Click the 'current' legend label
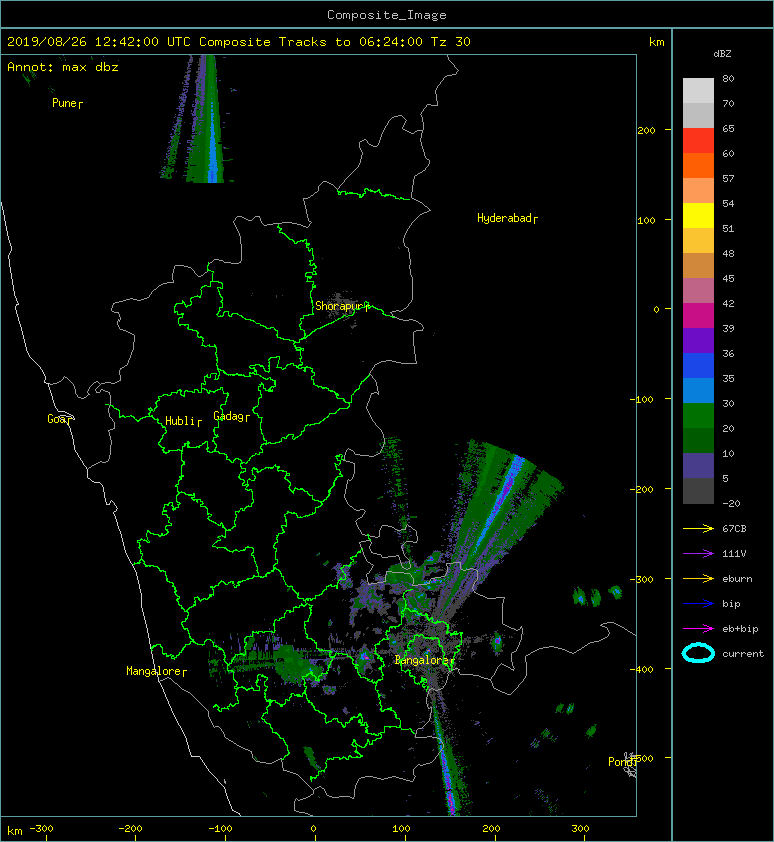The width and height of the screenshot is (774, 842). [x=743, y=654]
